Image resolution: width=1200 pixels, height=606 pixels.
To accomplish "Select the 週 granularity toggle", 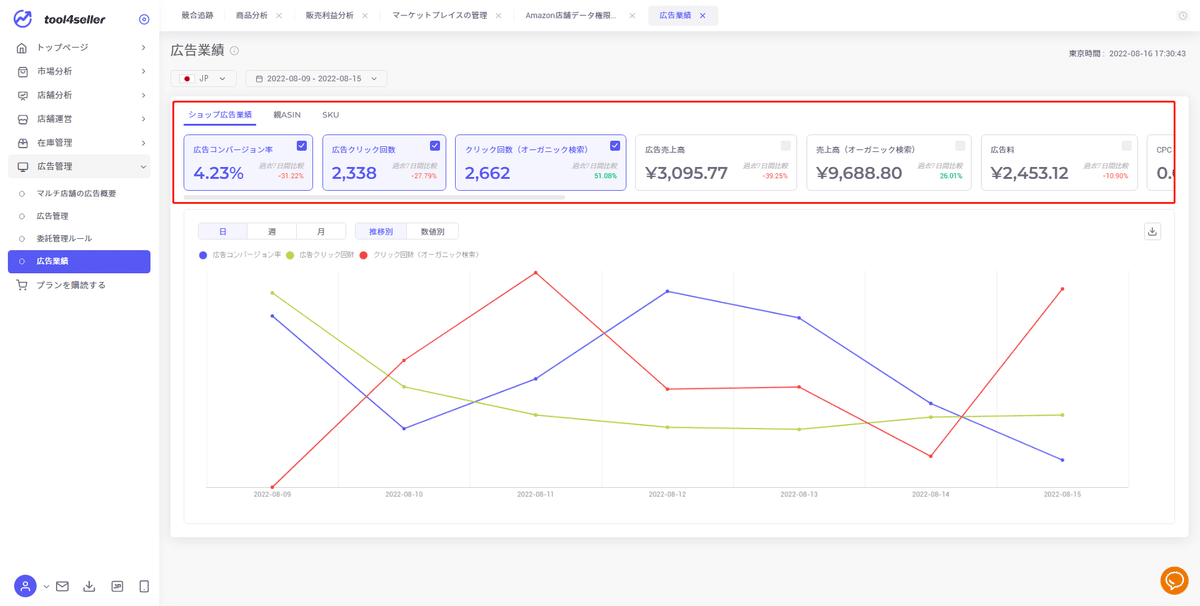I will tap(272, 231).
